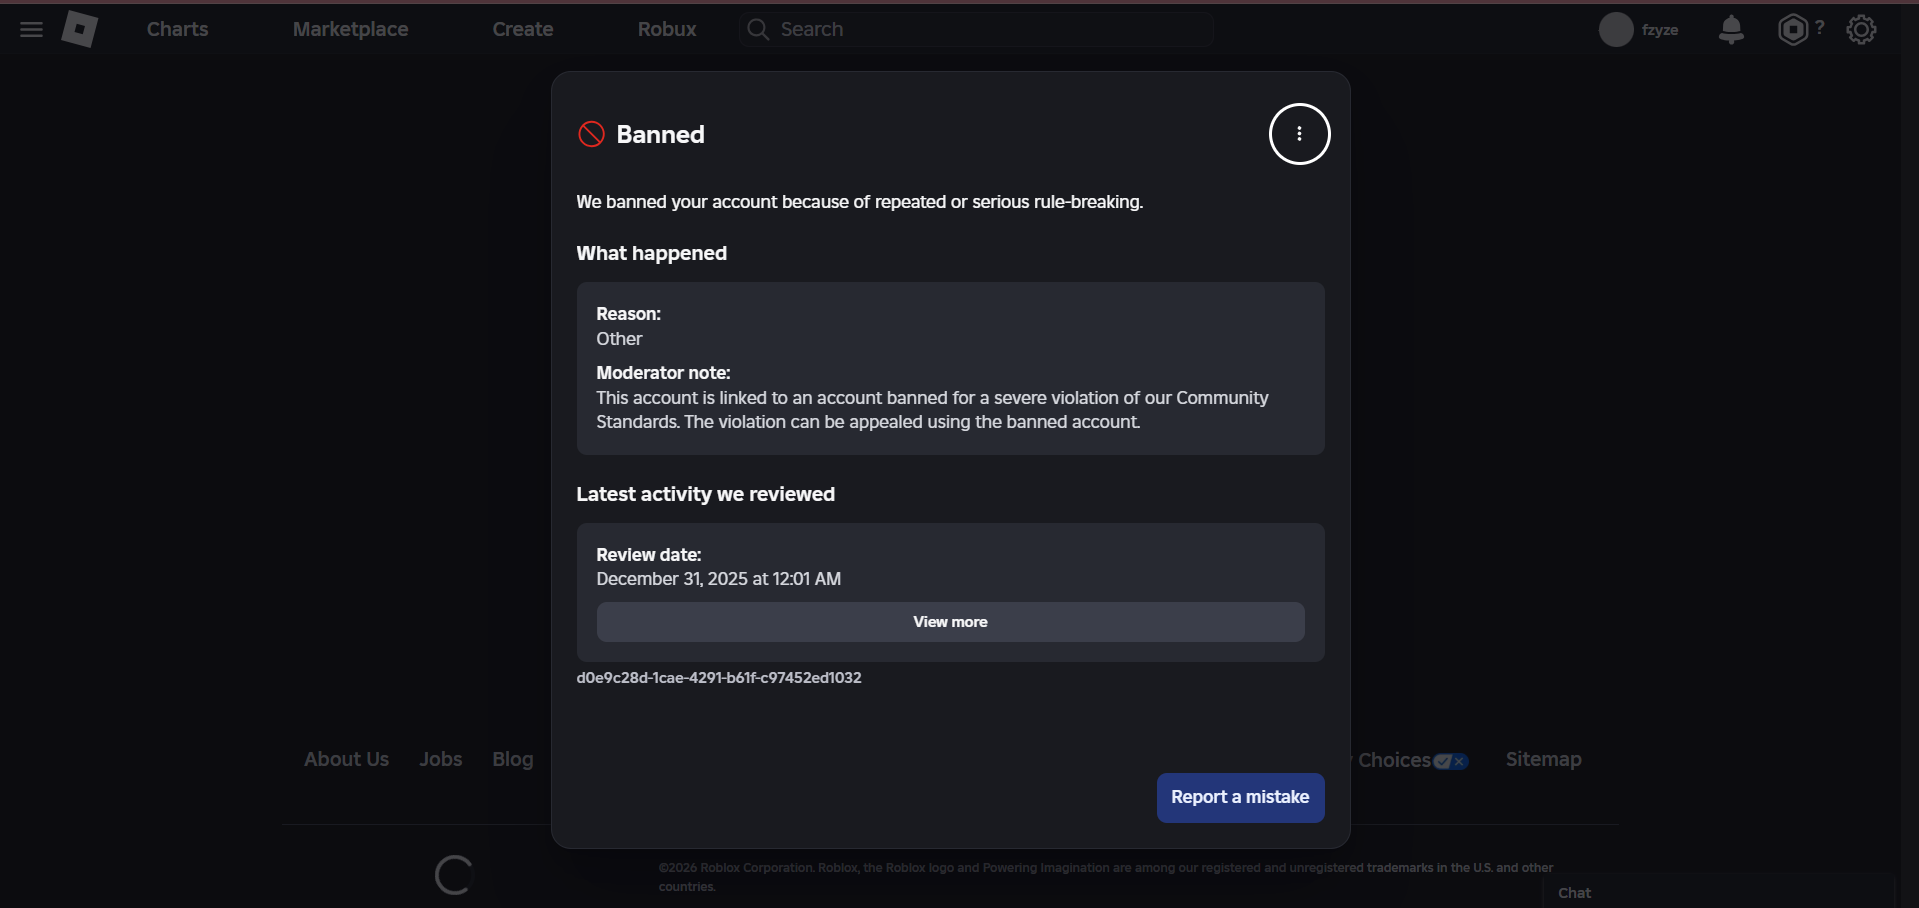Open the settings gear icon
The height and width of the screenshot is (908, 1919).
point(1861,30)
